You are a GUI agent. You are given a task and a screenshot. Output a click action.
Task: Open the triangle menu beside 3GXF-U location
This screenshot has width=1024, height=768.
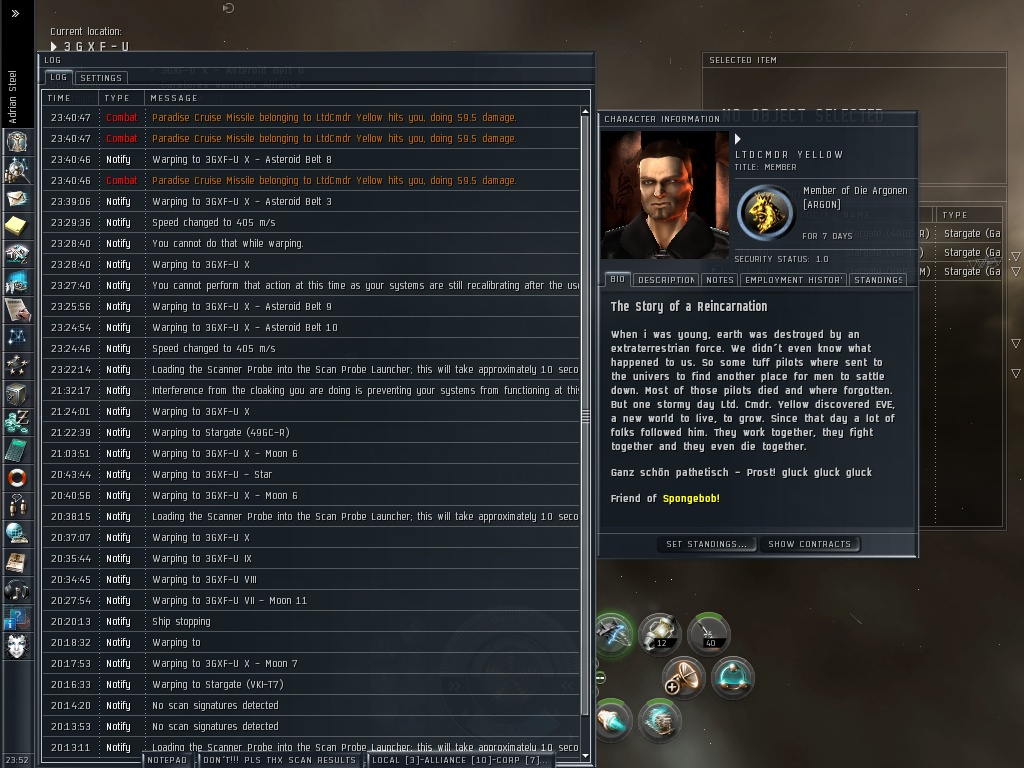[54, 46]
